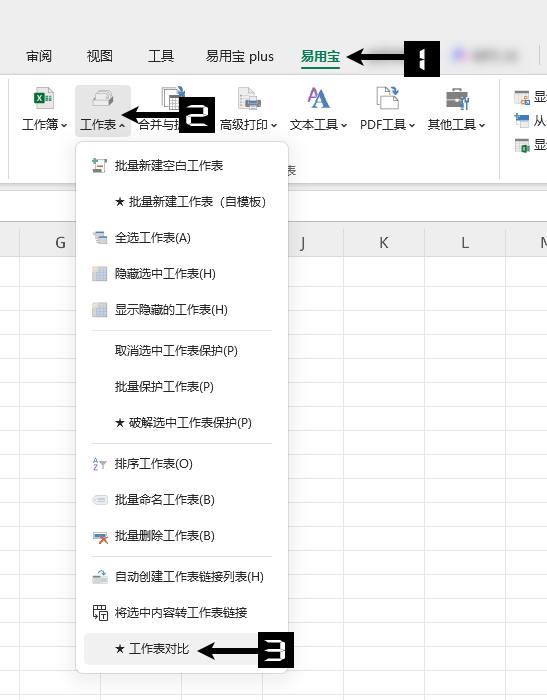This screenshot has width=547, height=700.
Task: Click the 工作簿 Excel workbook icon
Action: pyautogui.click(x=44, y=98)
